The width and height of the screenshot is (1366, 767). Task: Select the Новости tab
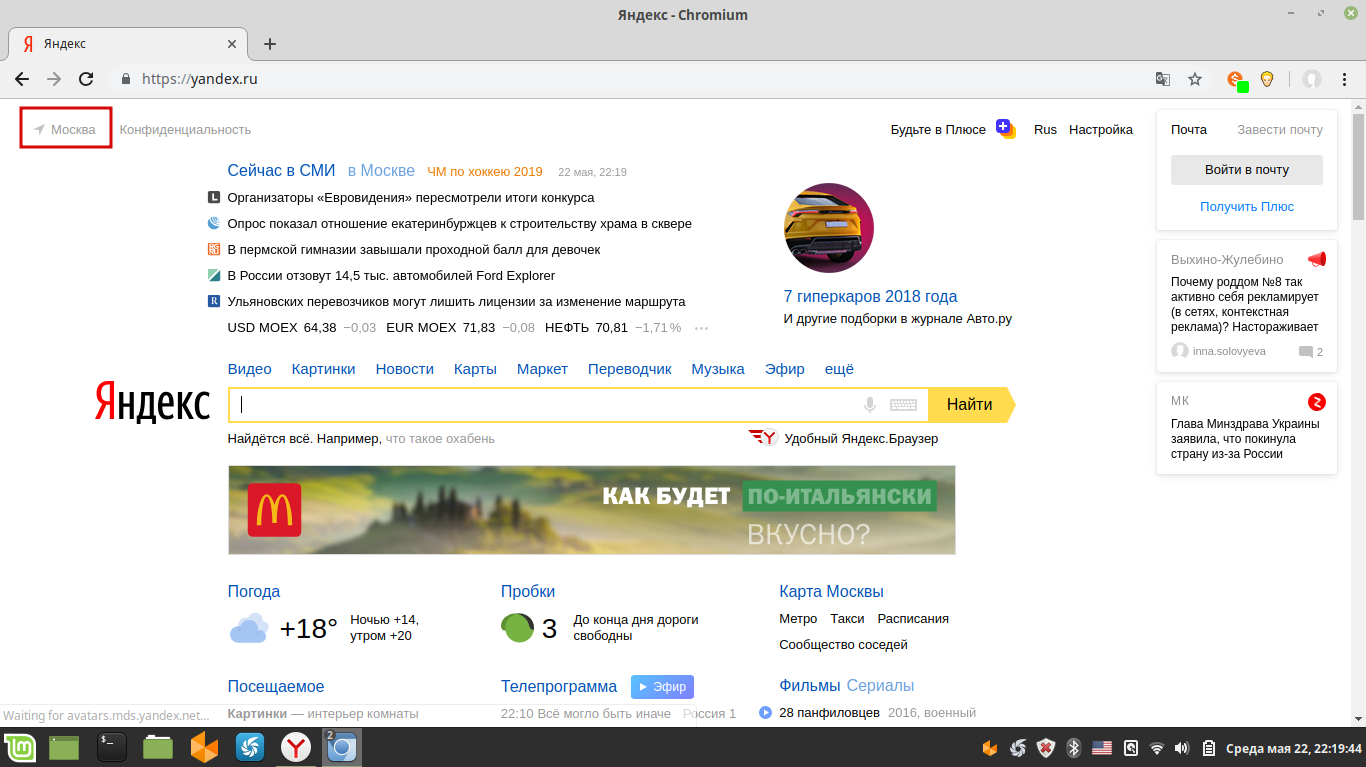coord(404,368)
